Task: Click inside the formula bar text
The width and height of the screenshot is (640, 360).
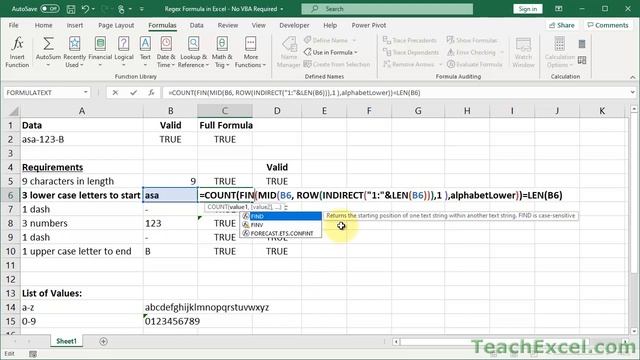Action: (294, 93)
